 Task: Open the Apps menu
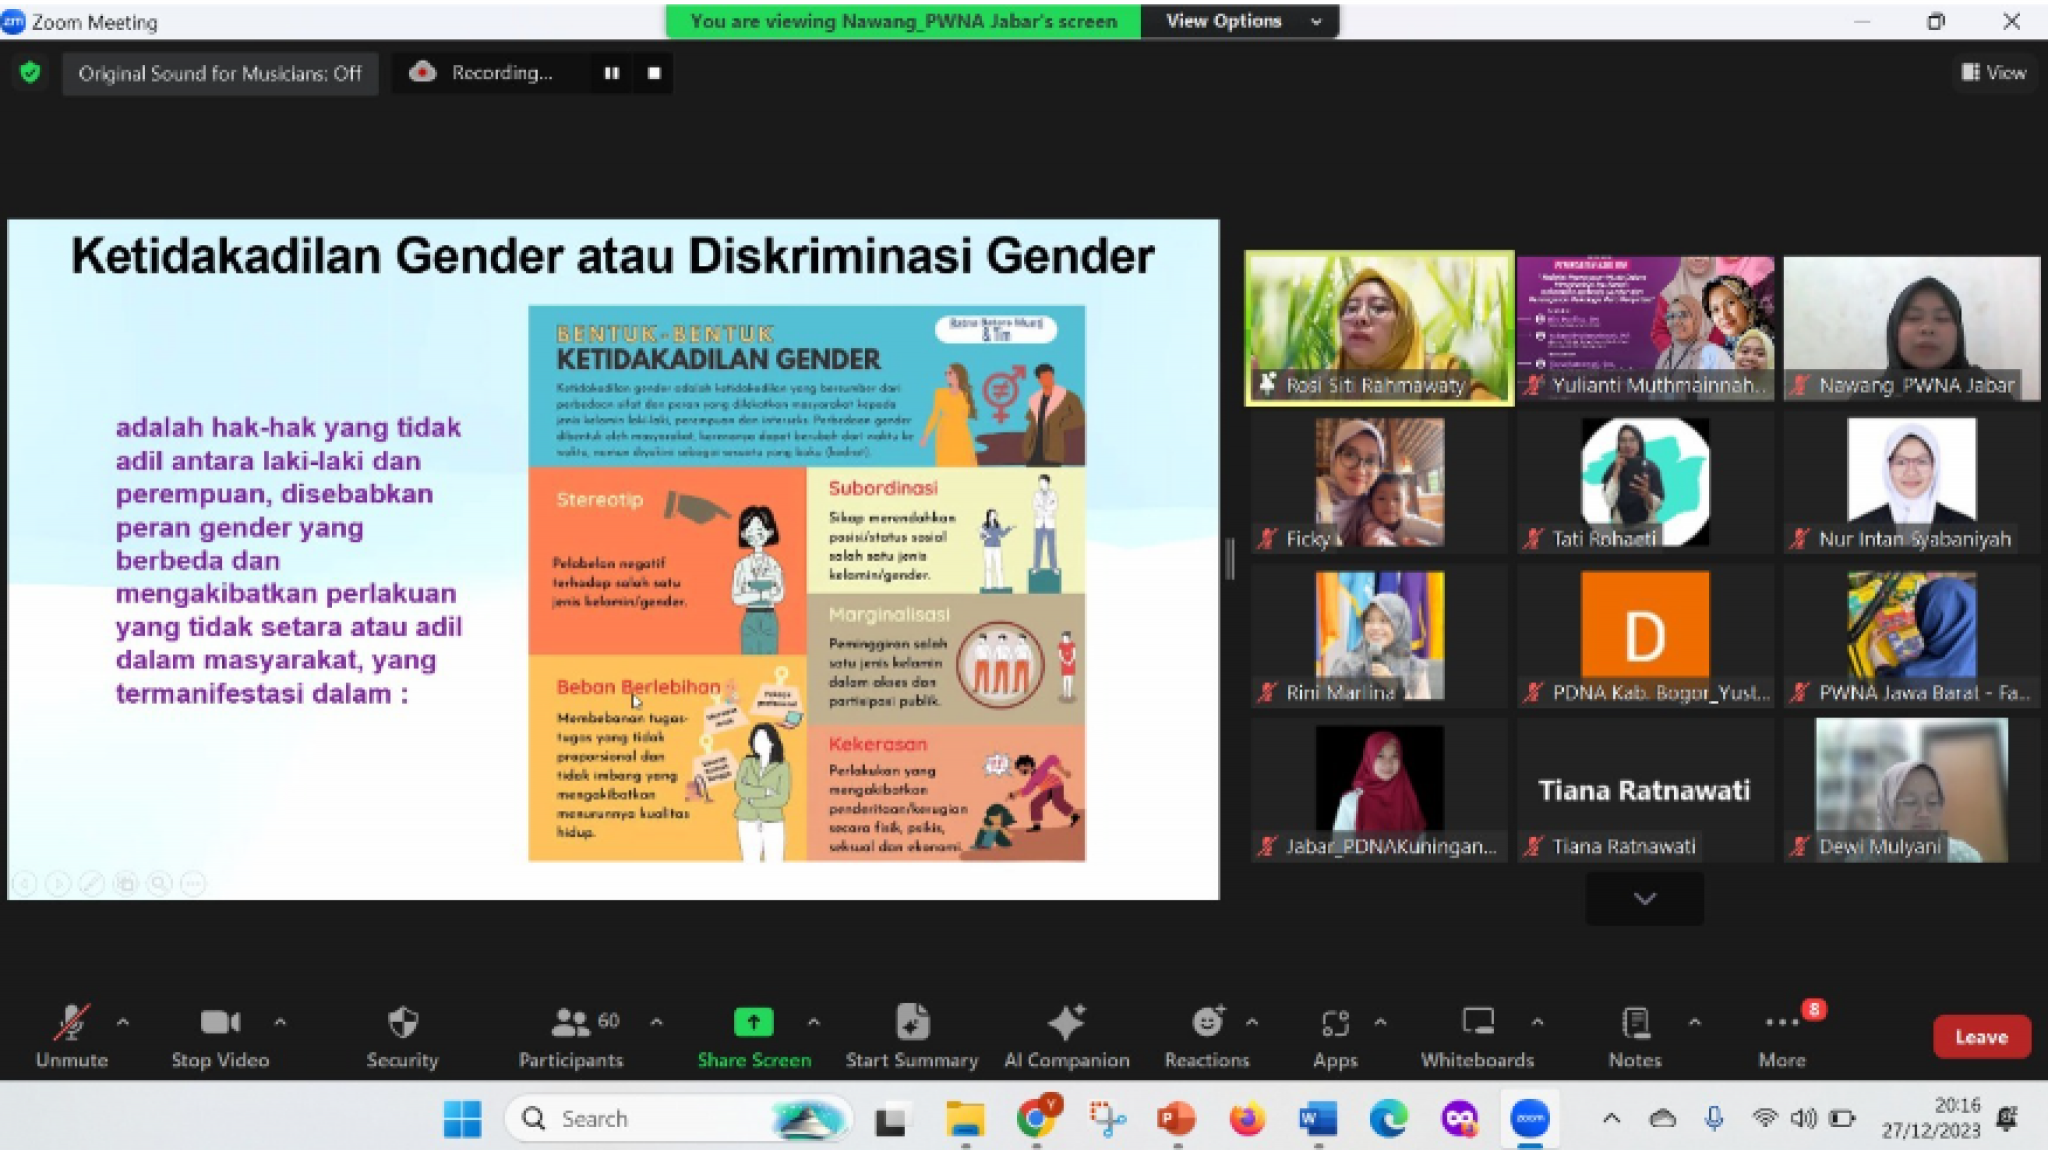tap(1335, 1023)
